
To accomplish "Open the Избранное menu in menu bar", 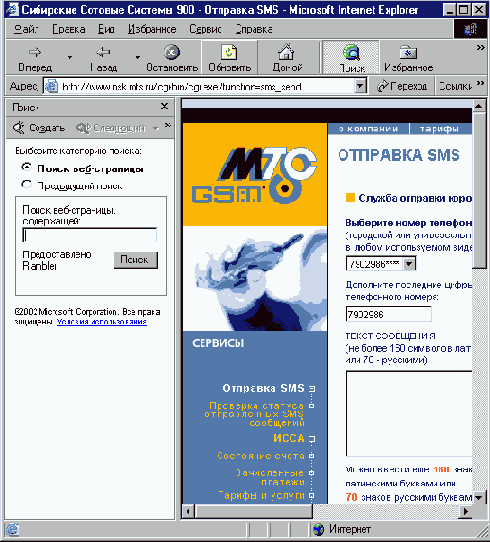I will pyautogui.click(x=152, y=29).
